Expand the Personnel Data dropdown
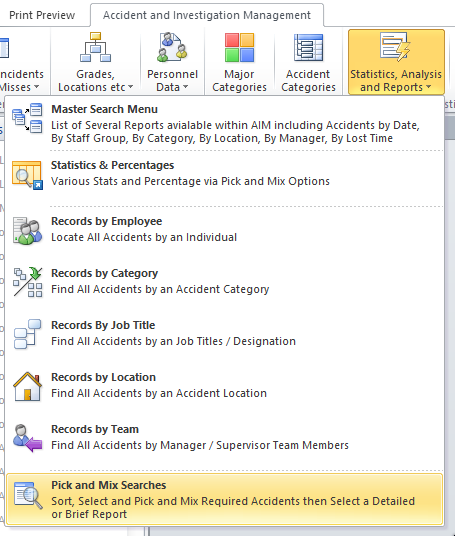 172,62
